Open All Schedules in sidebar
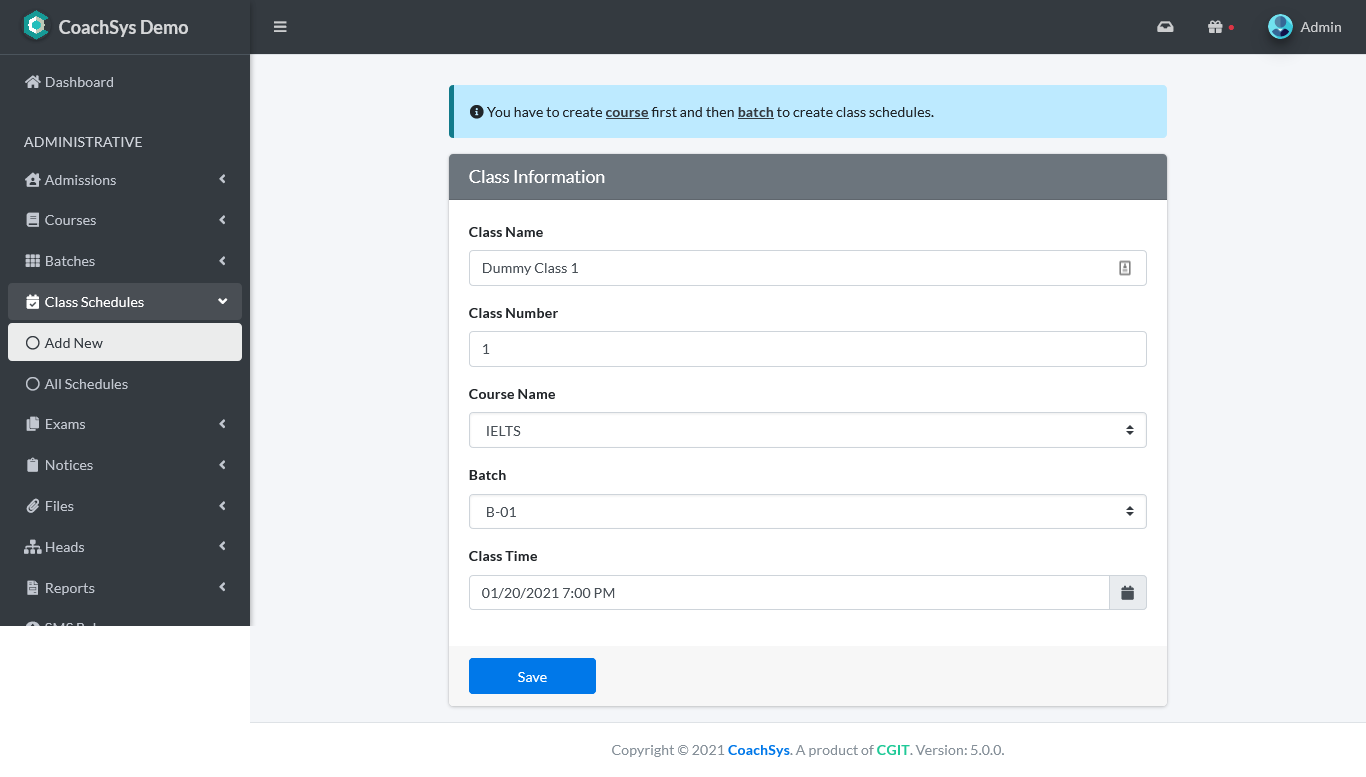Viewport: 1366px width, 777px height. [x=86, y=384]
